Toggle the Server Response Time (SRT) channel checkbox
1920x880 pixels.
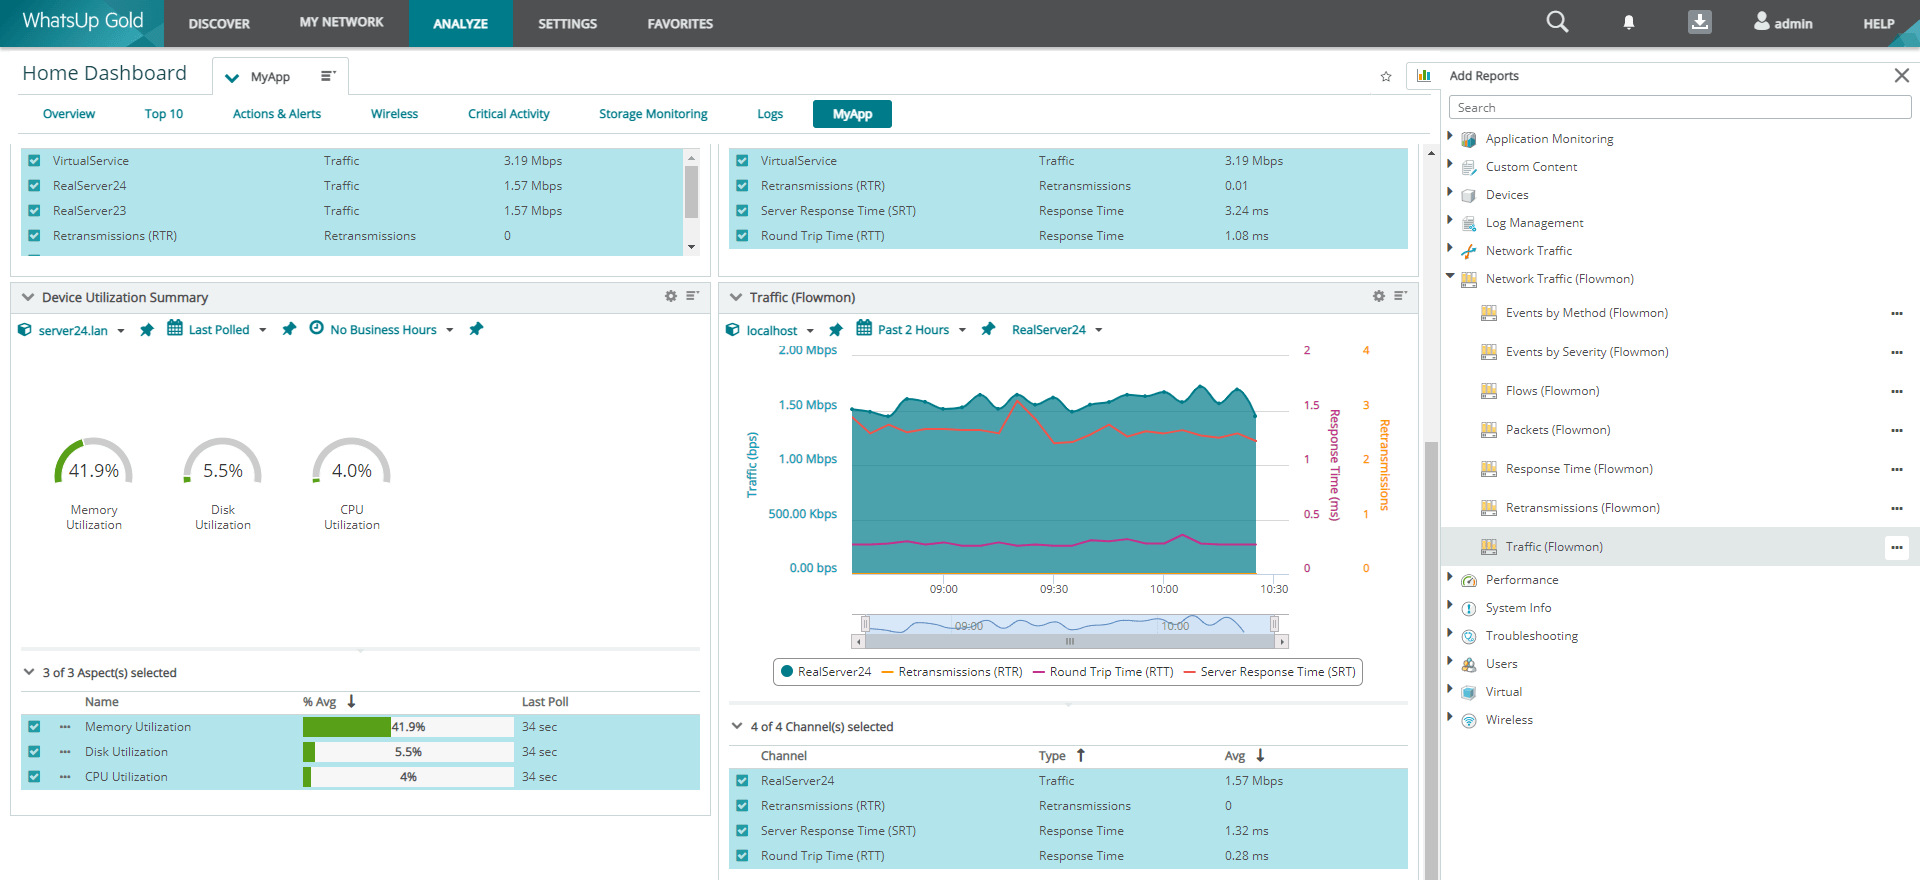[x=742, y=831]
